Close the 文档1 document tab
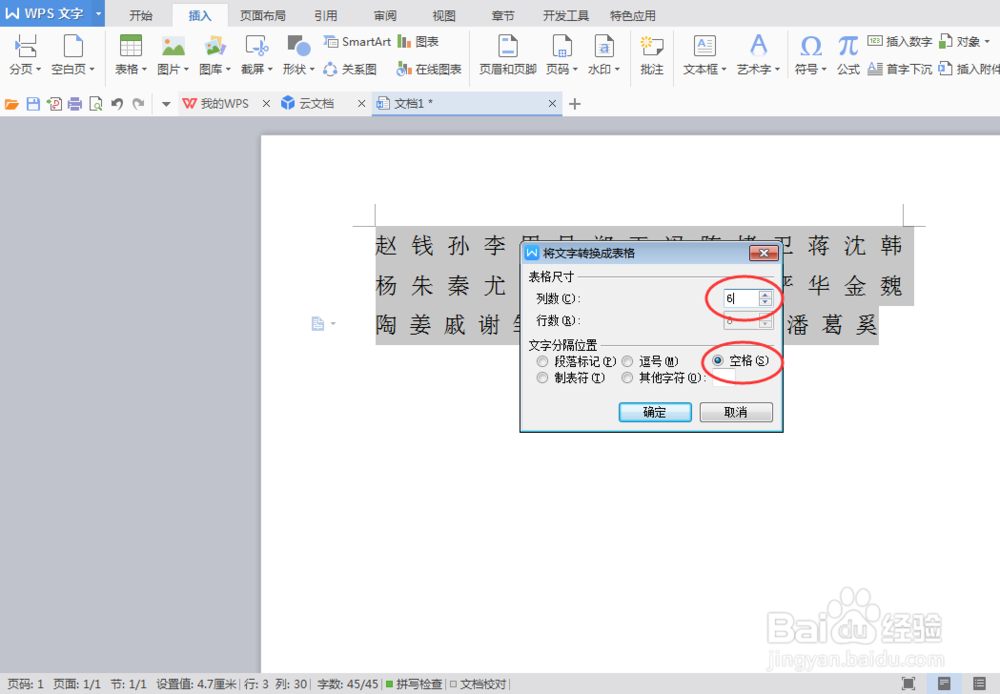The height and width of the screenshot is (694, 1000). click(552, 103)
